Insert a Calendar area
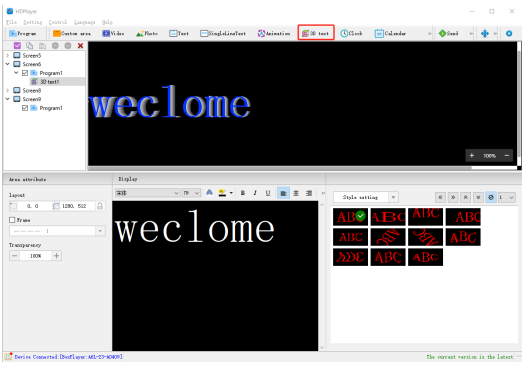The height and width of the screenshot is (365, 526). click(x=390, y=34)
